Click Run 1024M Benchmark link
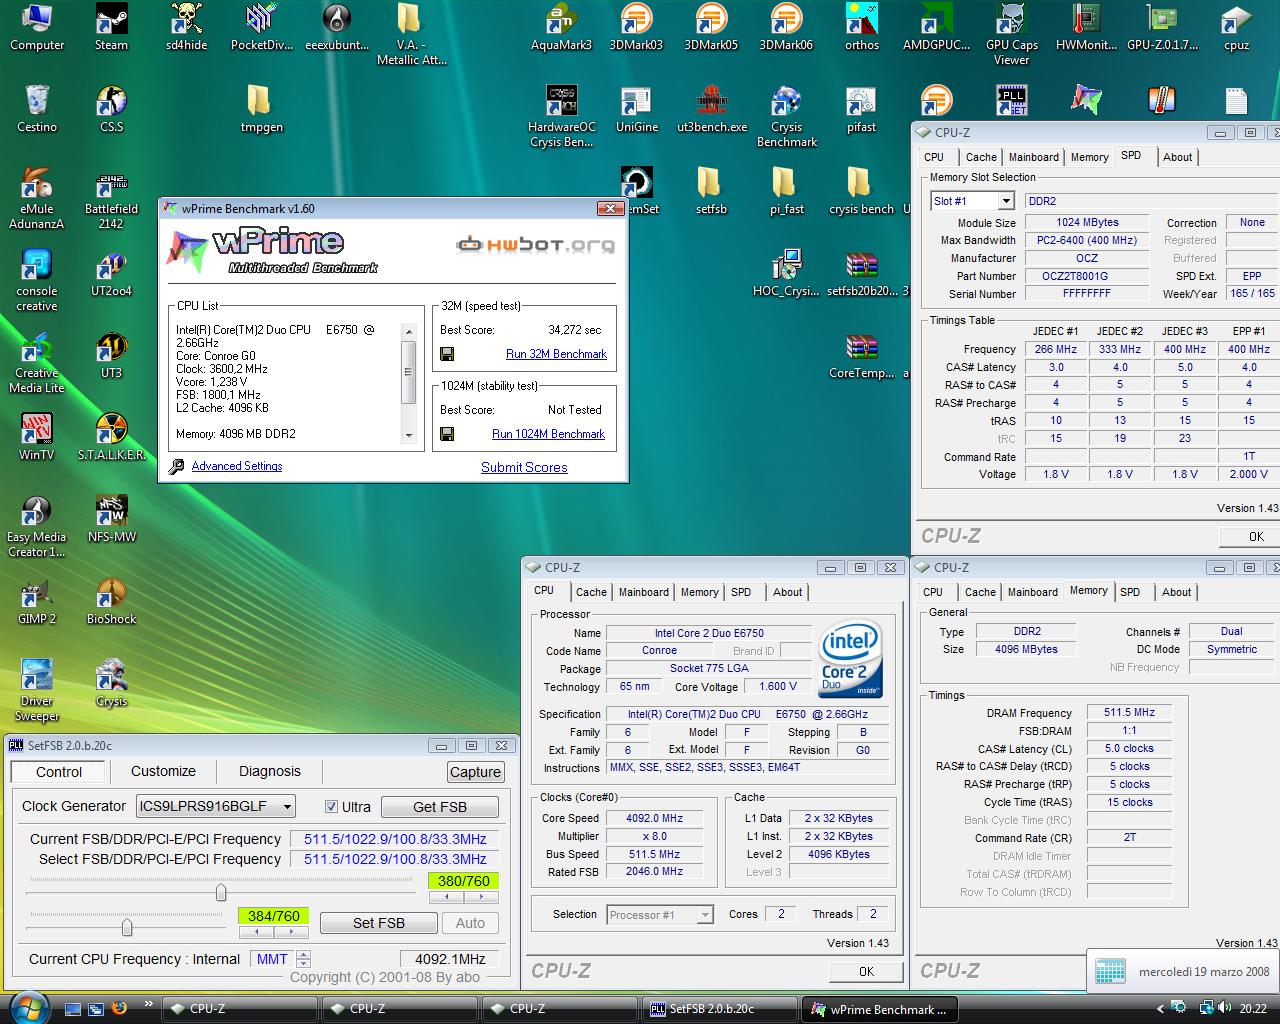Viewport: 1280px width, 1024px height. click(548, 434)
